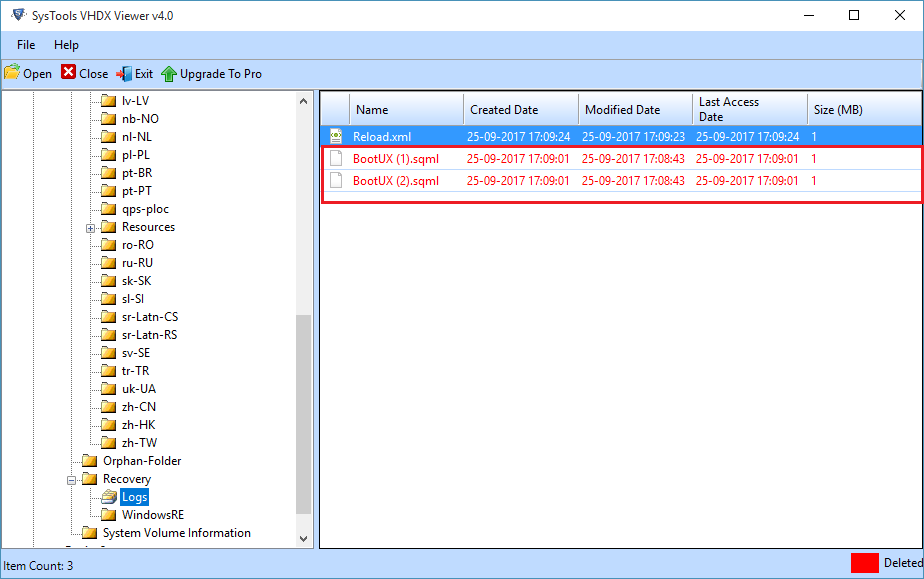924x579 pixels.
Task: Click the sk-SK folder icon
Action: click(108, 281)
